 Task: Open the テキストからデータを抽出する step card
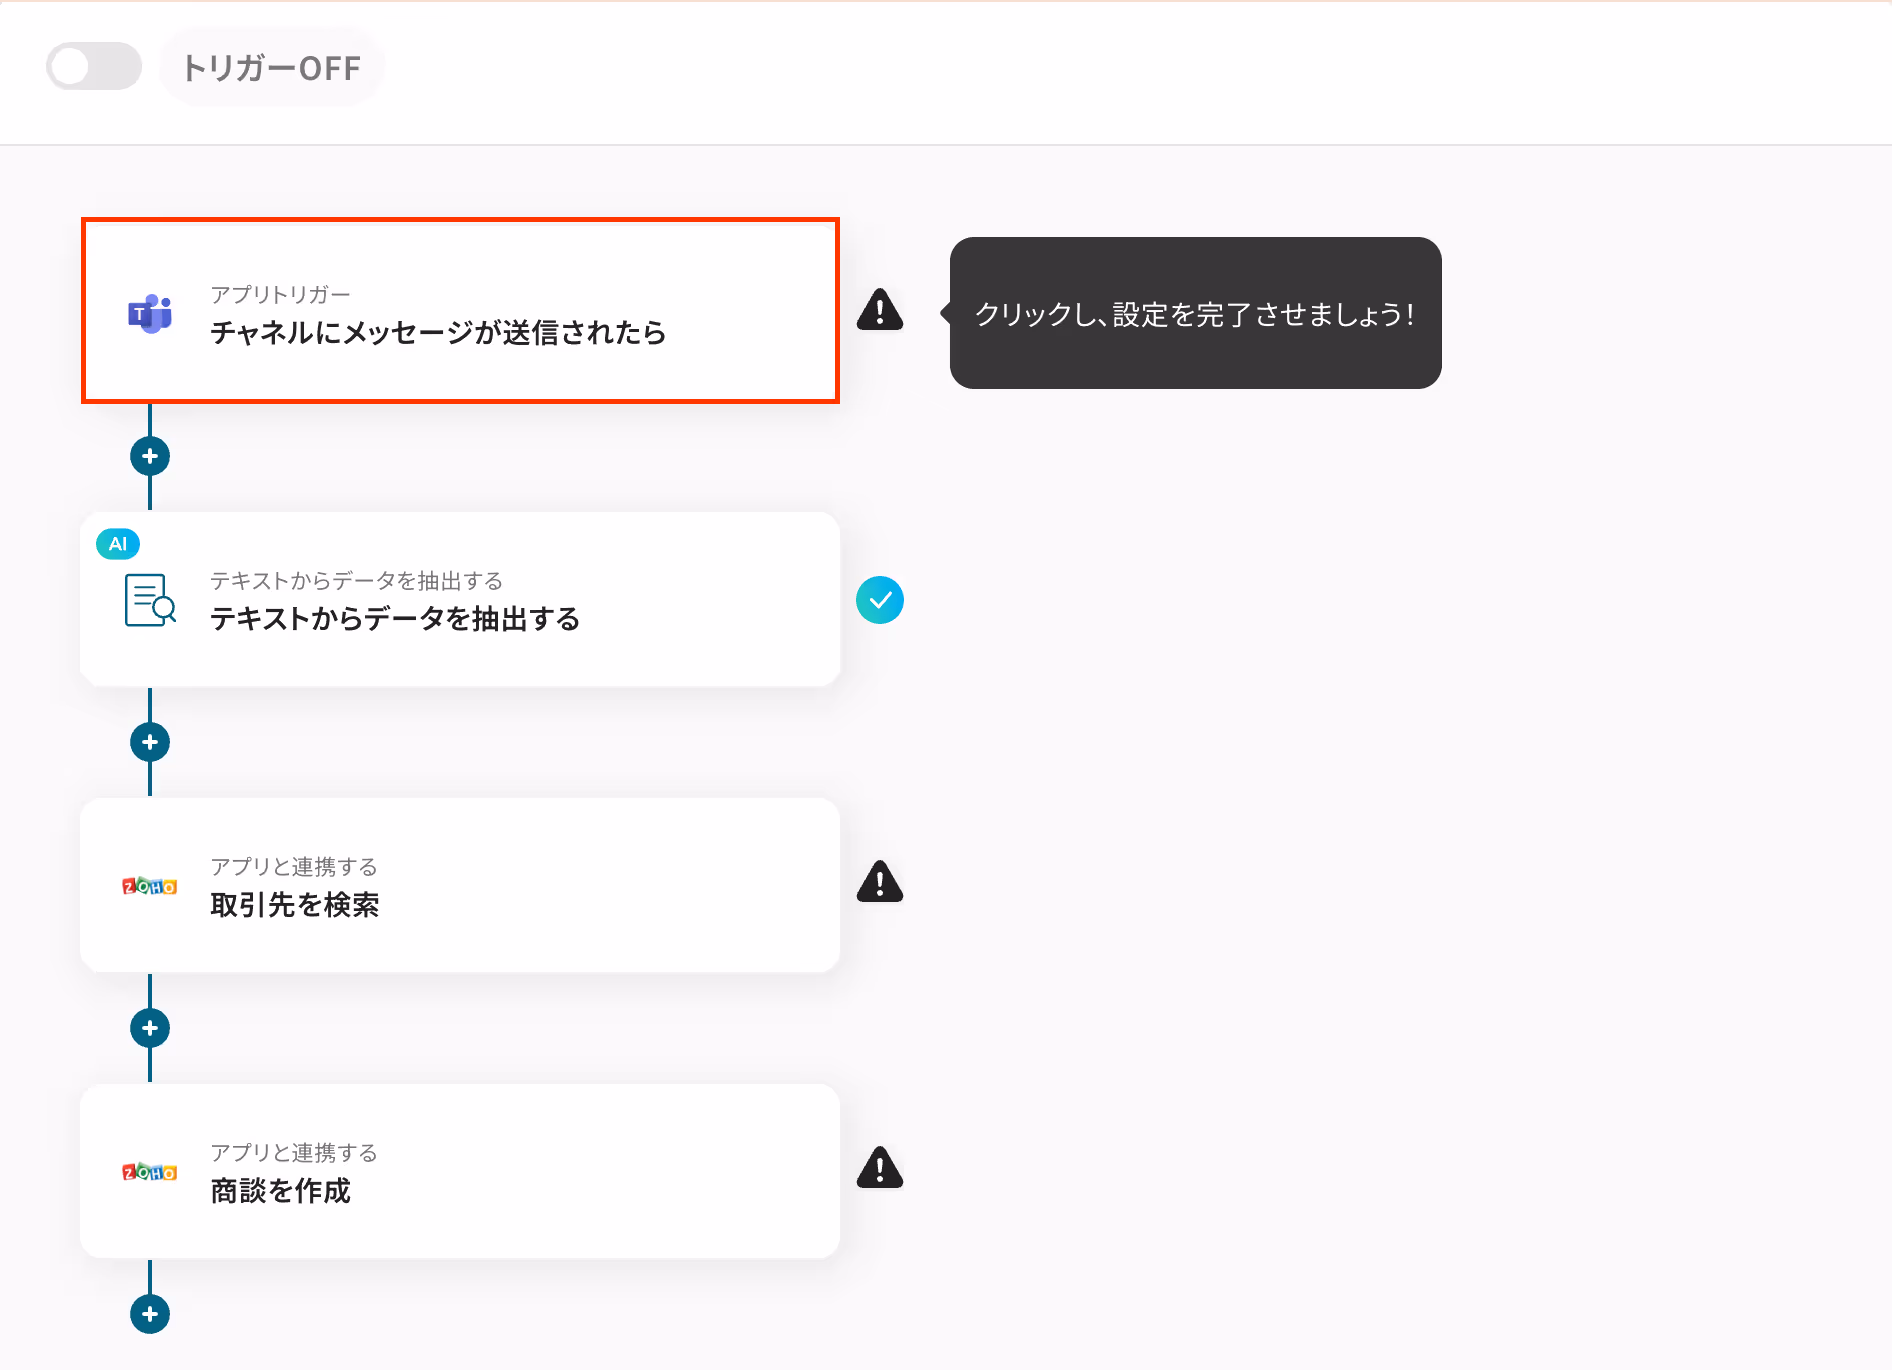click(460, 599)
